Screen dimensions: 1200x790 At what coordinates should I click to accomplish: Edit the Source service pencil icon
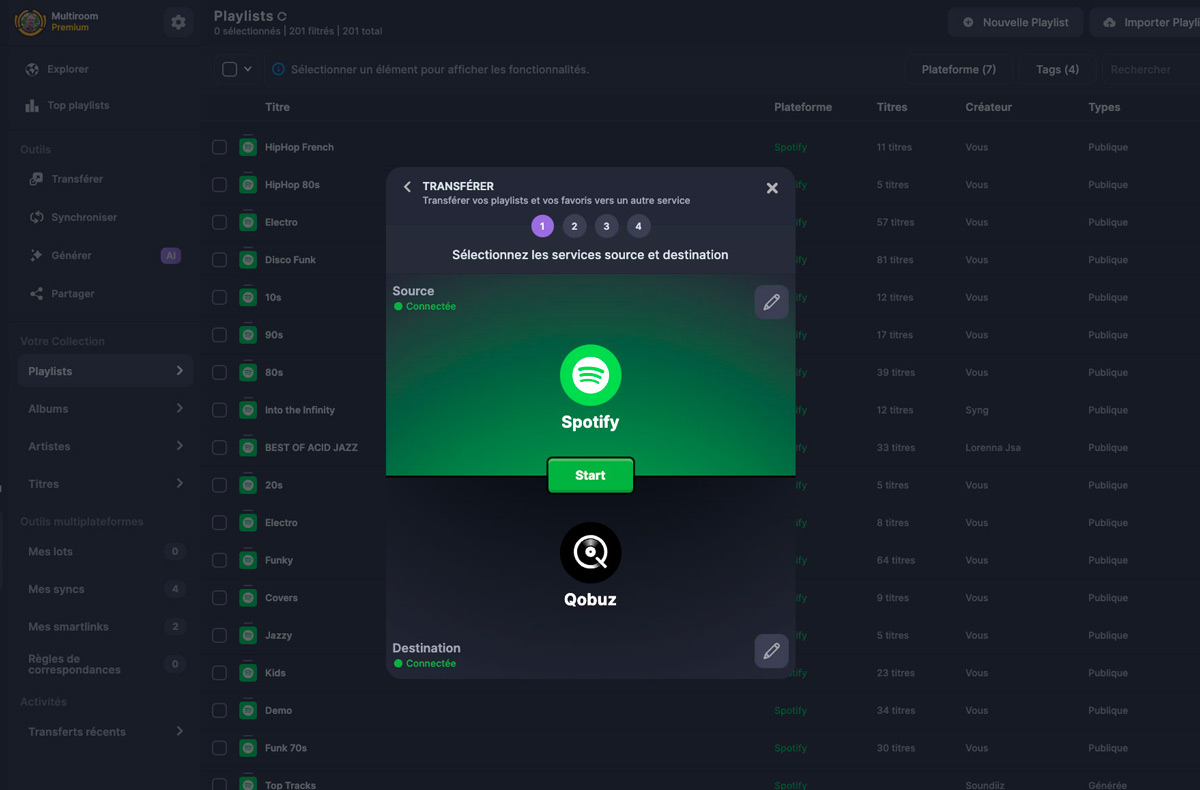coord(771,302)
